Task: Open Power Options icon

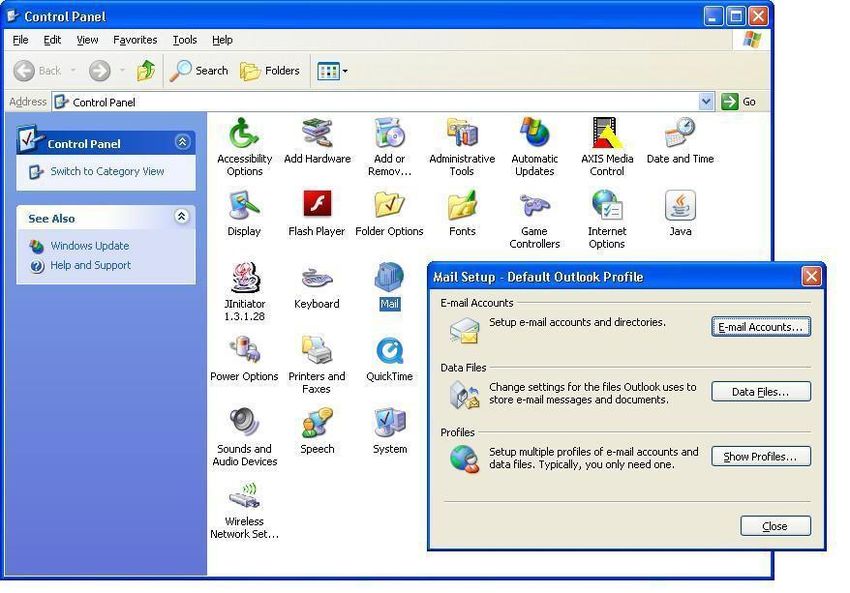Action: coord(244,358)
